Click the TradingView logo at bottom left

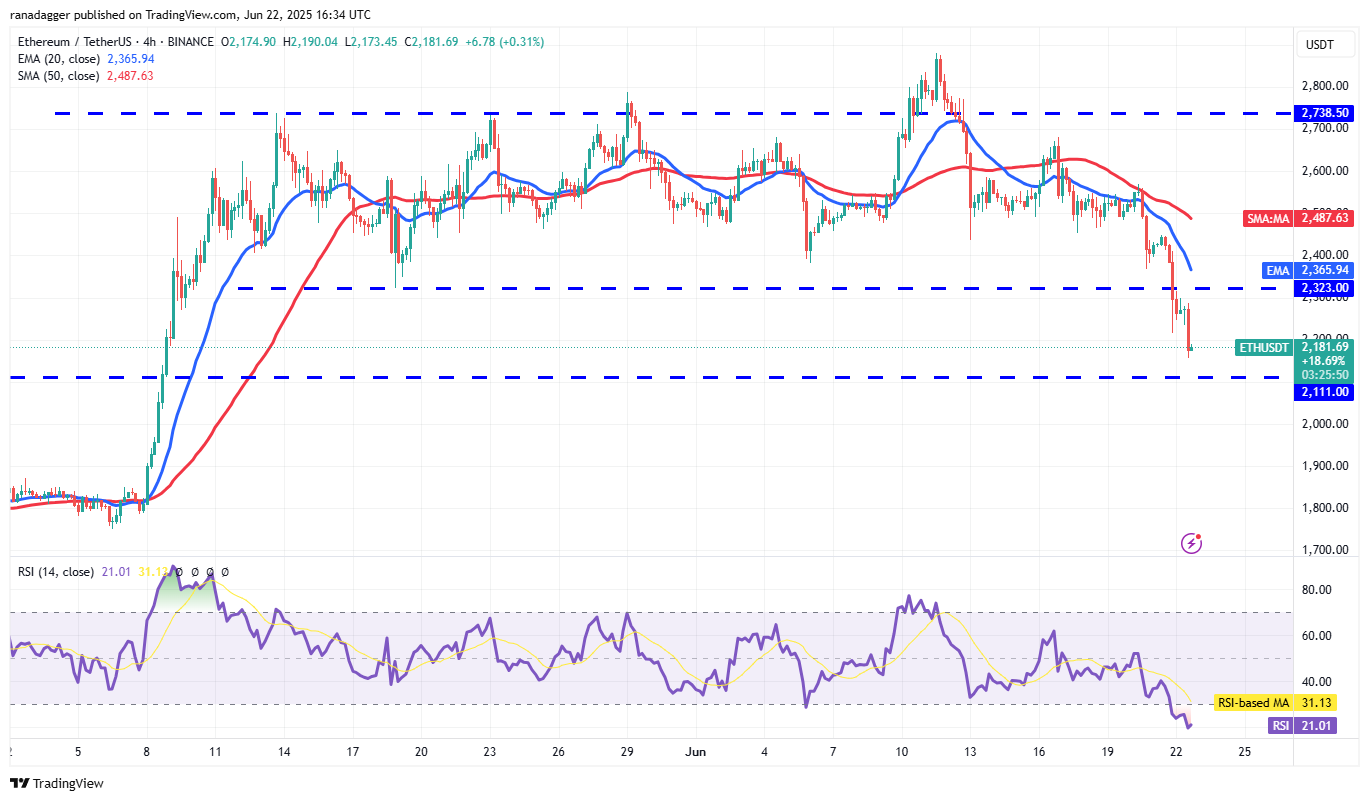coord(57,783)
